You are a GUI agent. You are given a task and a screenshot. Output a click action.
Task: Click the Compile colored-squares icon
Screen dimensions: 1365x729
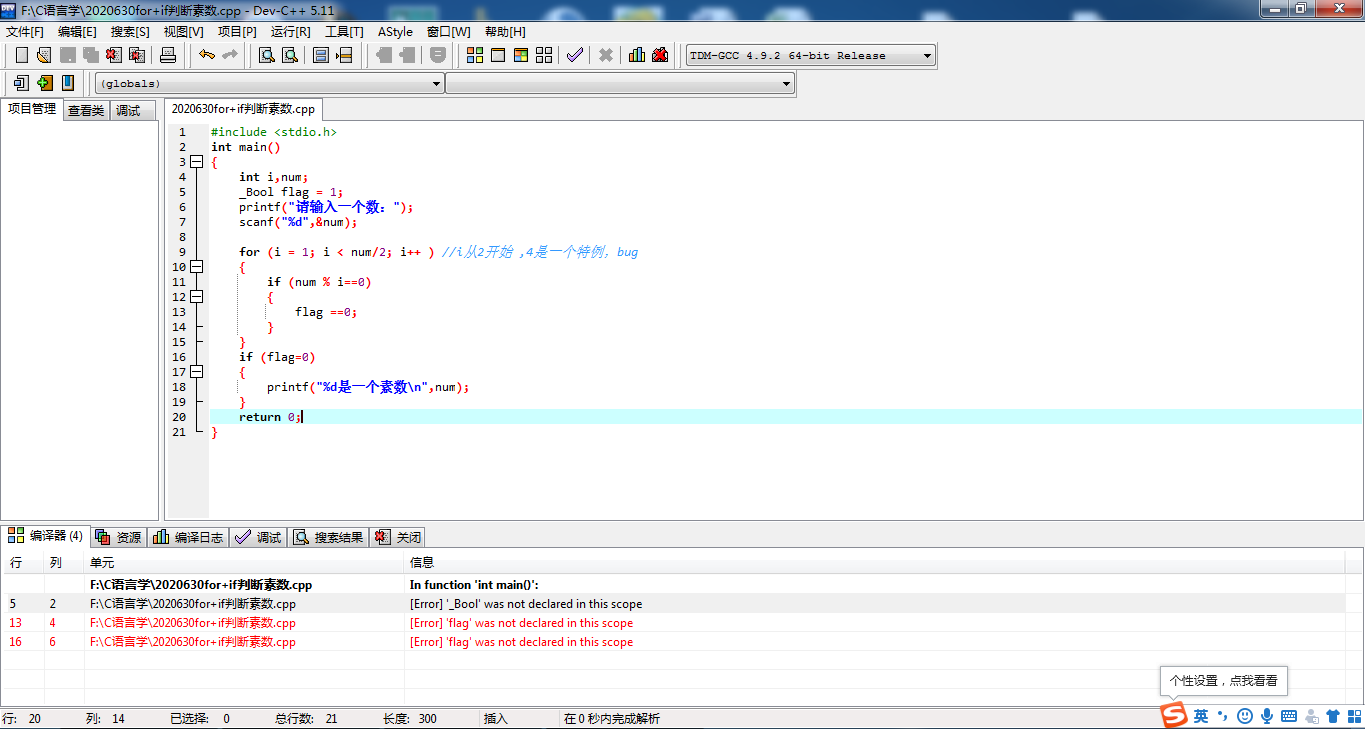click(x=475, y=55)
